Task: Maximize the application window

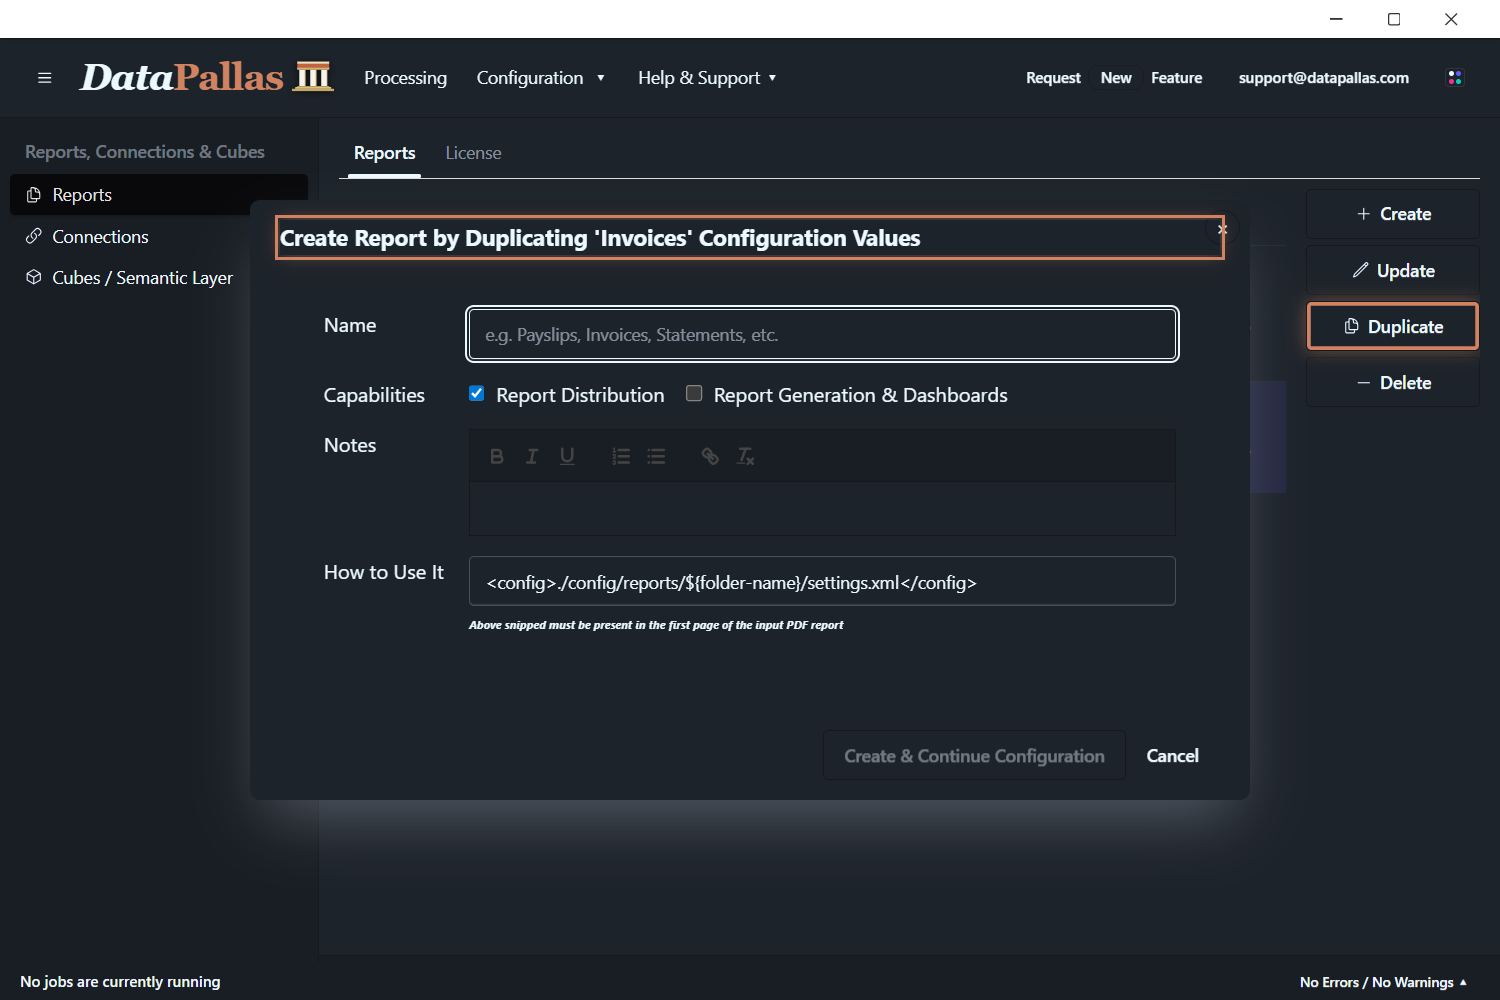Action: pos(1394,19)
